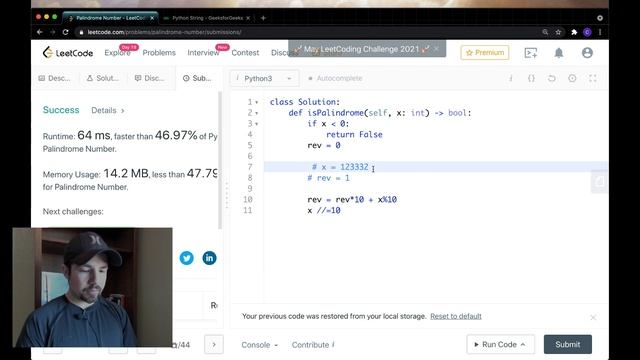Viewport: 640px width, 360px height.
Task: Open Chrome three-dot menu
Action: 600,32
